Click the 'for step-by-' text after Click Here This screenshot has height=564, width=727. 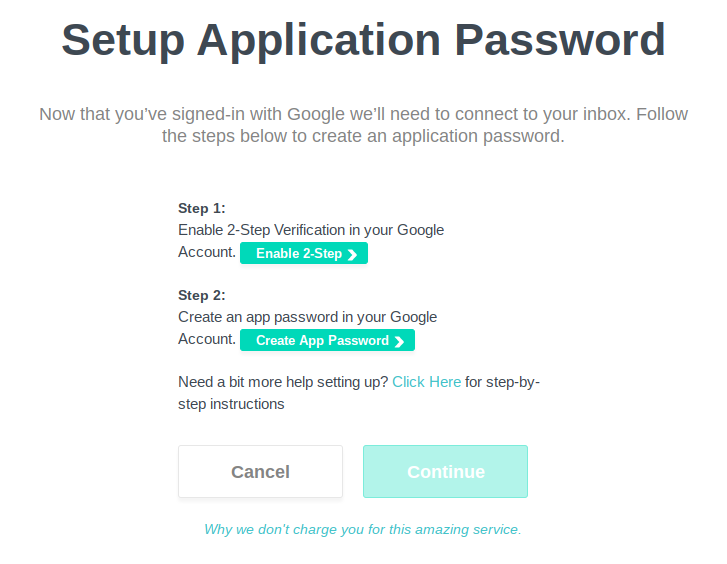pyautogui.click(x=502, y=382)
